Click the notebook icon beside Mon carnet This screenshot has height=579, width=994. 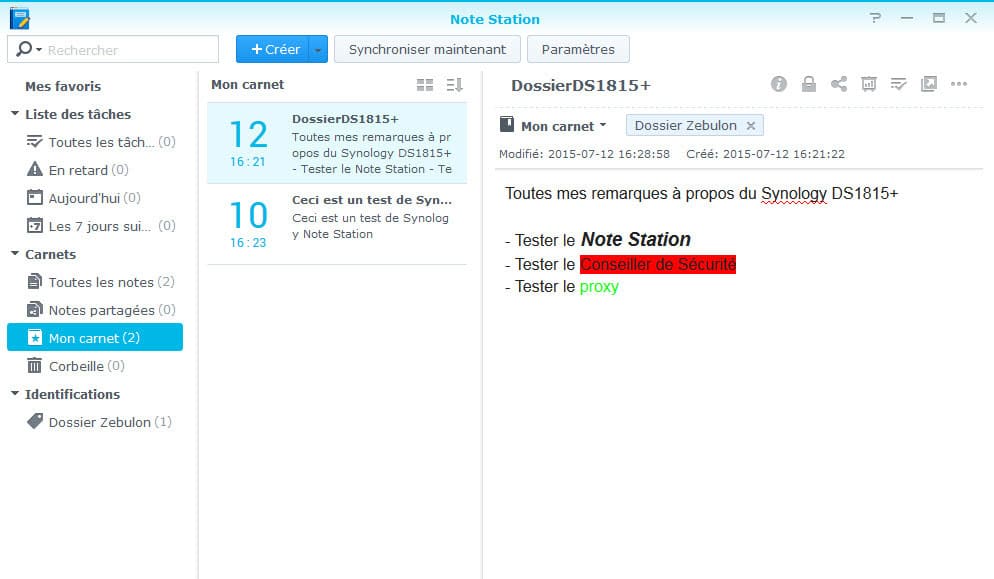coord(507,124)
